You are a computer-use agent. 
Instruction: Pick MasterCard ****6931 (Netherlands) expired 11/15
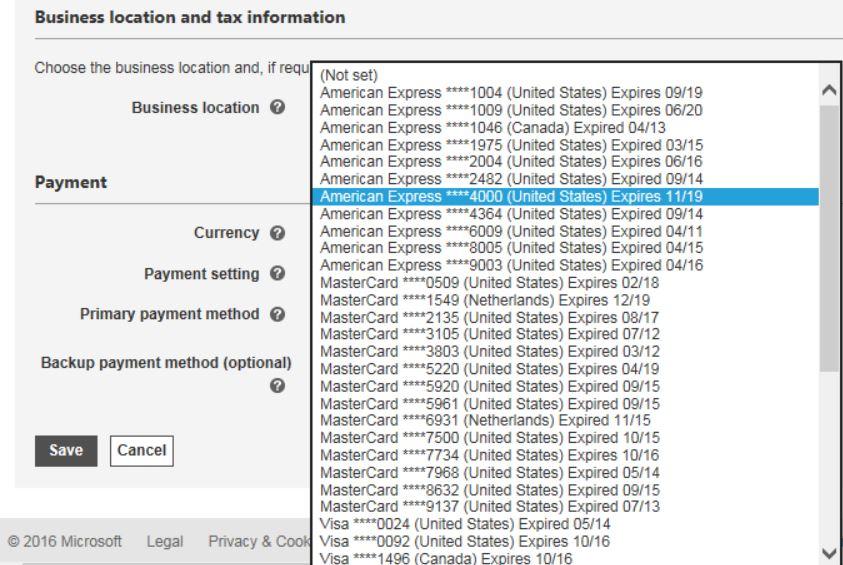pyautogui.click(x=565, y=420)
